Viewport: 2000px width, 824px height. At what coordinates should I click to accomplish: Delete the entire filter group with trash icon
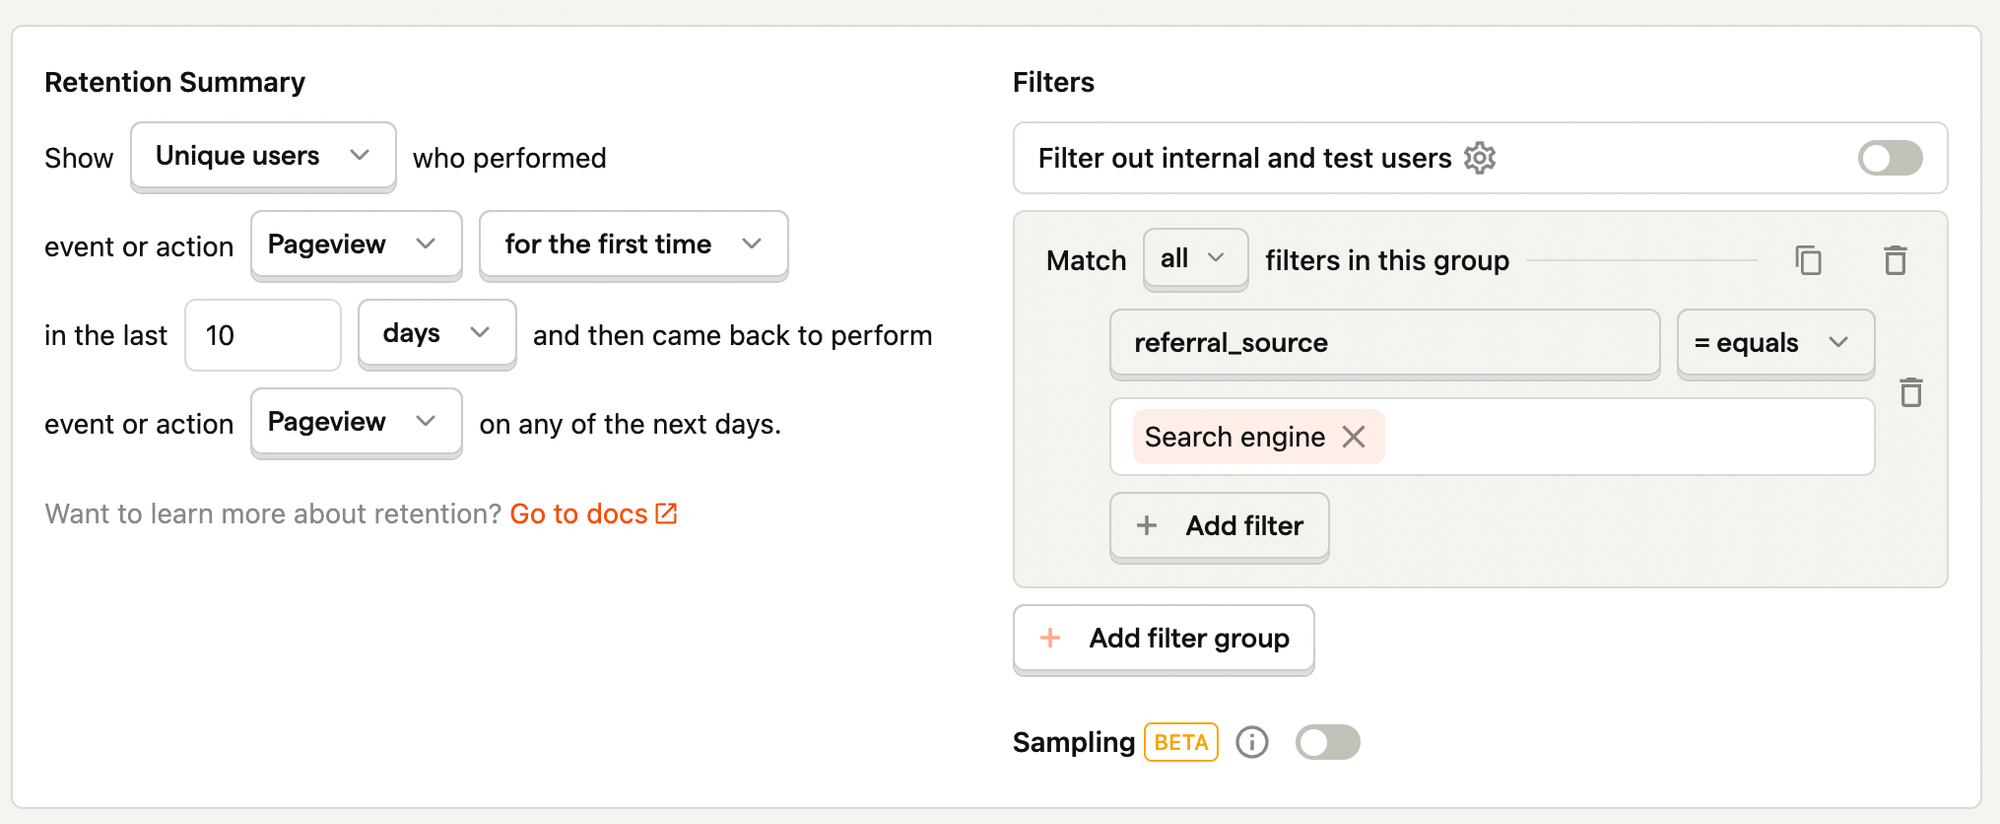(1895, 260)
